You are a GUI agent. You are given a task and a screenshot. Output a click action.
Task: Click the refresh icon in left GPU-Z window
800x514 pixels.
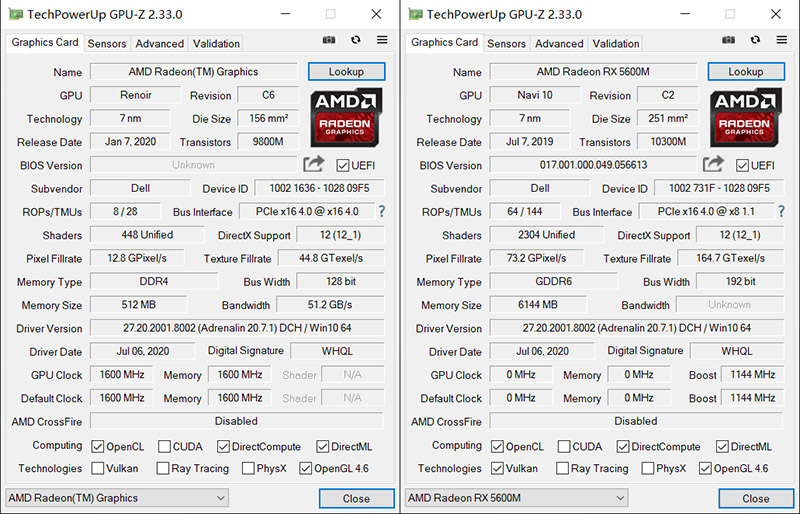[356, 39]
